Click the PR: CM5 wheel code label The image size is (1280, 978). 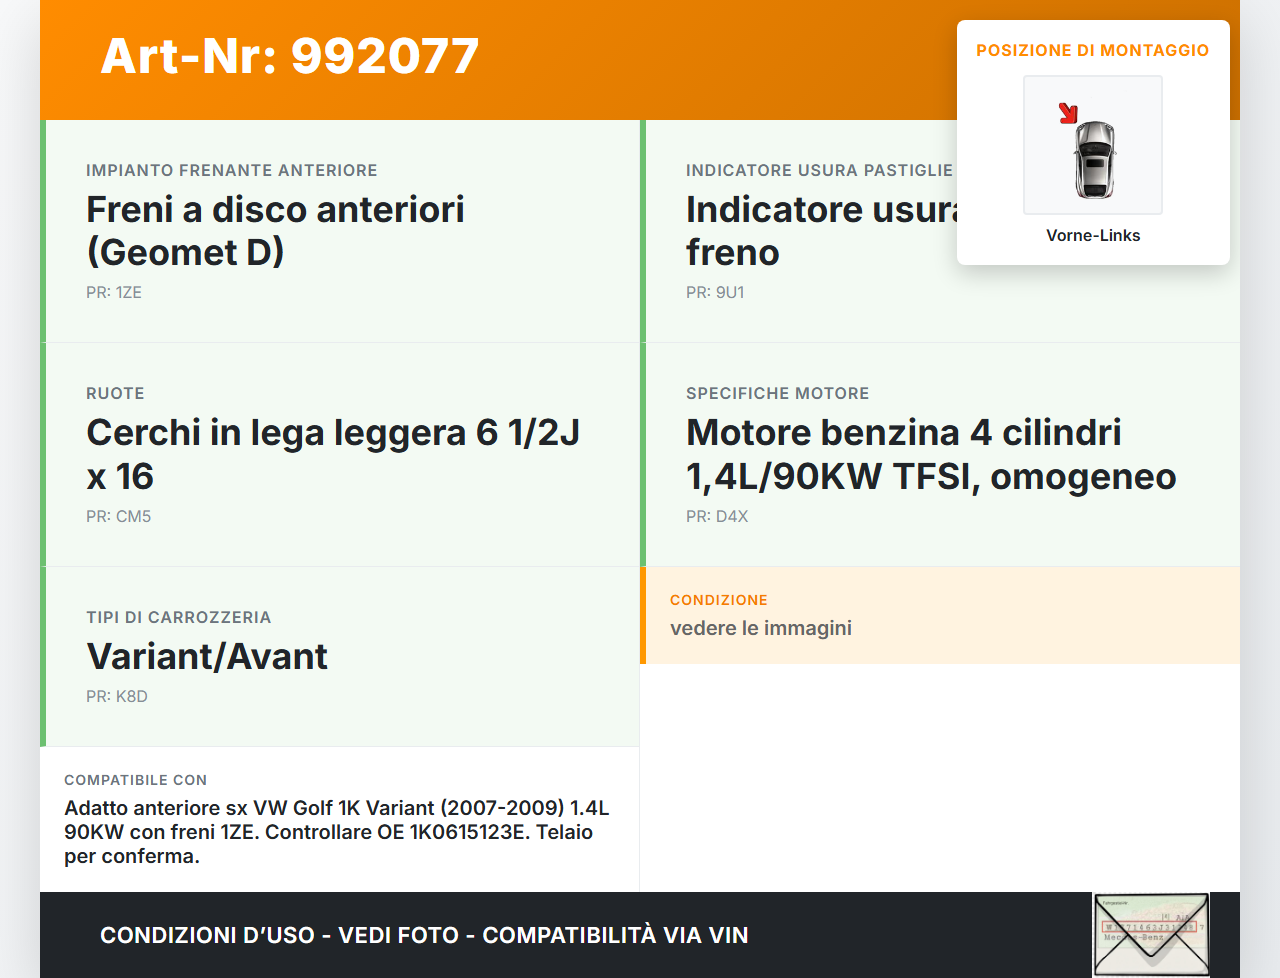[119, 516]
